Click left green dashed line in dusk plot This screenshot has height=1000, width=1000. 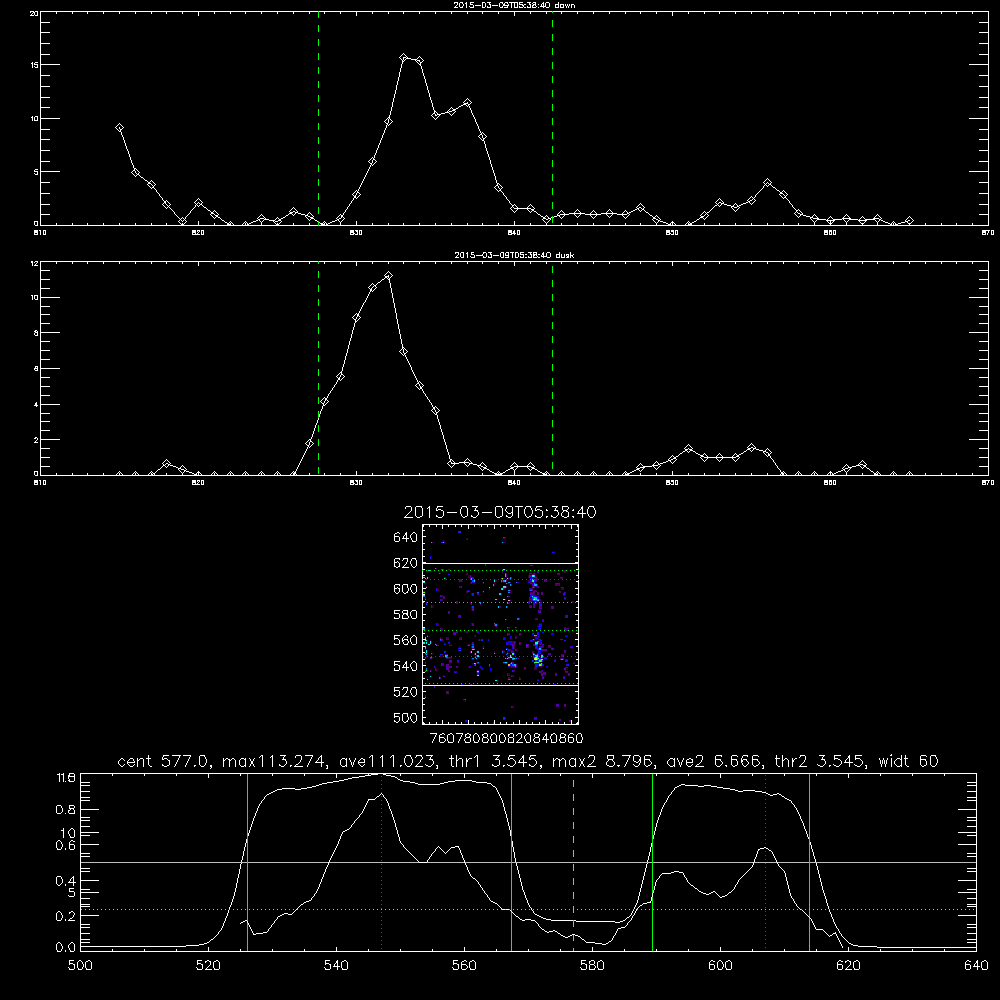click(x=318, y=368)
